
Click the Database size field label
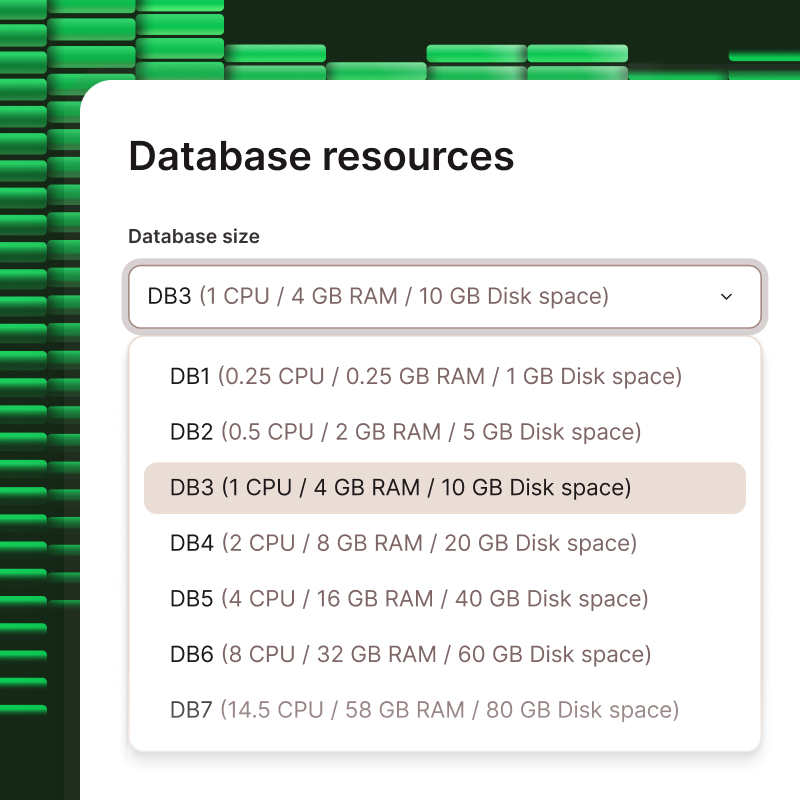pyautogui.click(x=193, y=237)
